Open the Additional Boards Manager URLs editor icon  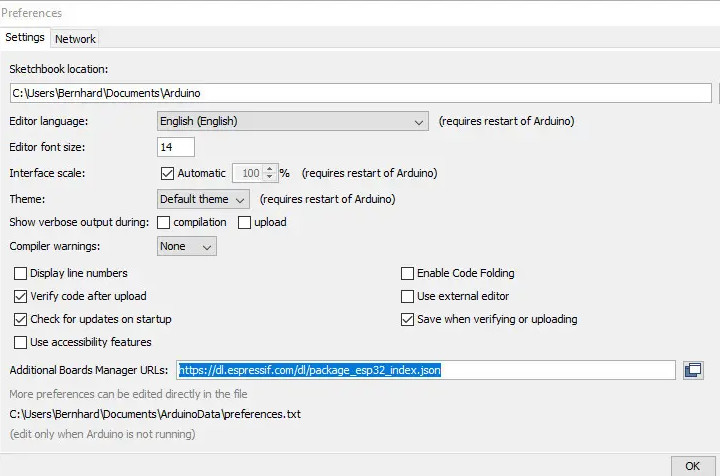[693, 370]
